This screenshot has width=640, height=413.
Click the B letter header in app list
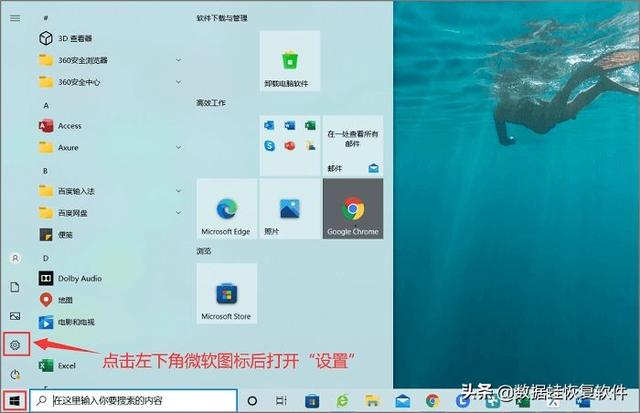pos(46,171)
